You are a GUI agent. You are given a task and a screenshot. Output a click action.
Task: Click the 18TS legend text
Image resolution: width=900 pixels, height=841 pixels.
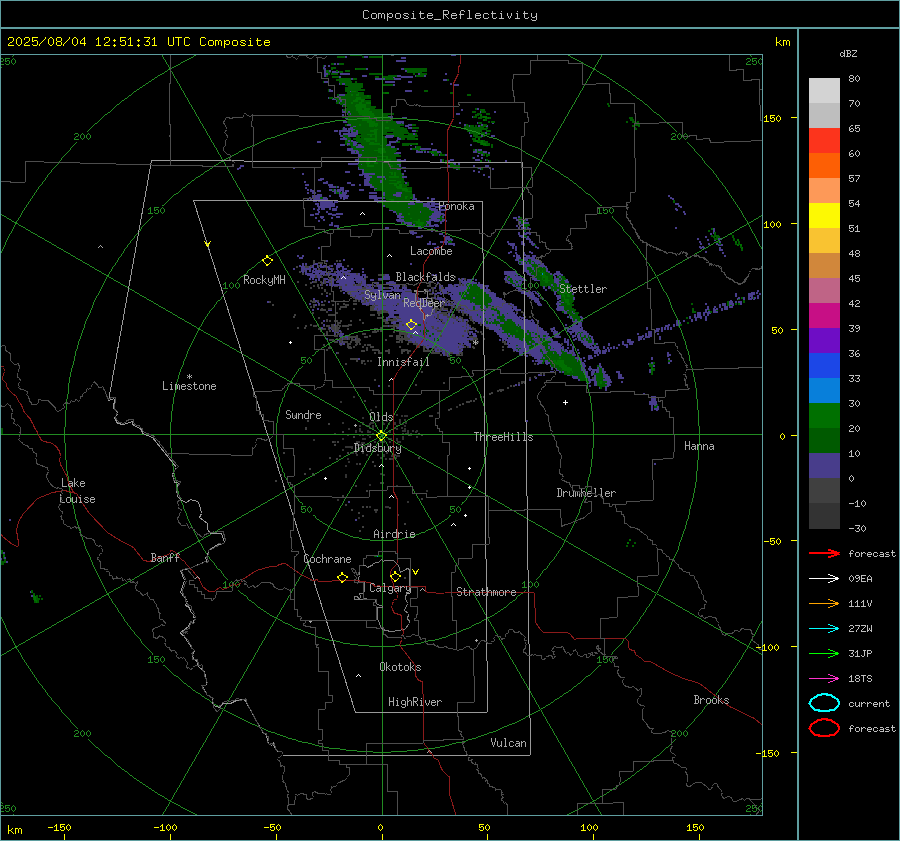pos(860,679)
